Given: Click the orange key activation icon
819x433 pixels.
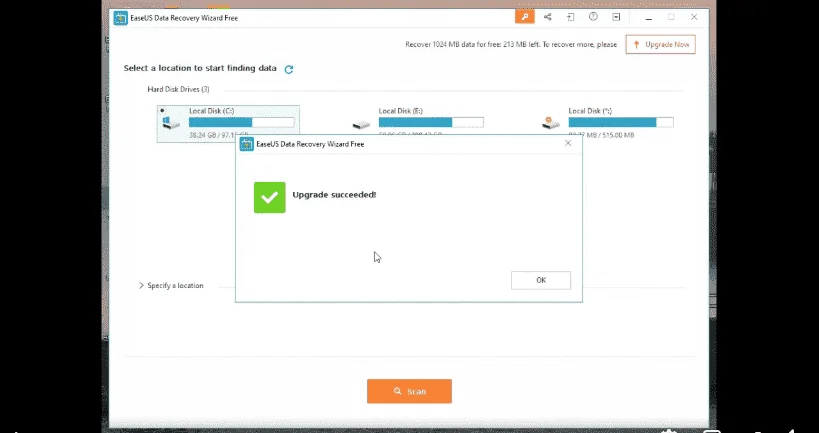Looking at the screenshot, I should [524, 17].
